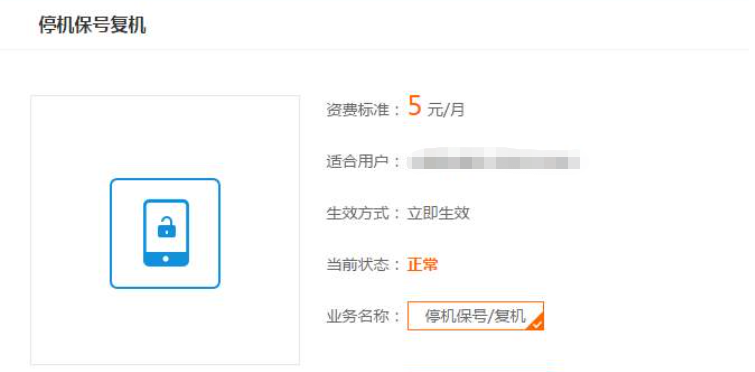Image resolution: width=755 pixels, height=372 pixels.
Task: Click the 停机保号复机 page title
Action: 92,26
